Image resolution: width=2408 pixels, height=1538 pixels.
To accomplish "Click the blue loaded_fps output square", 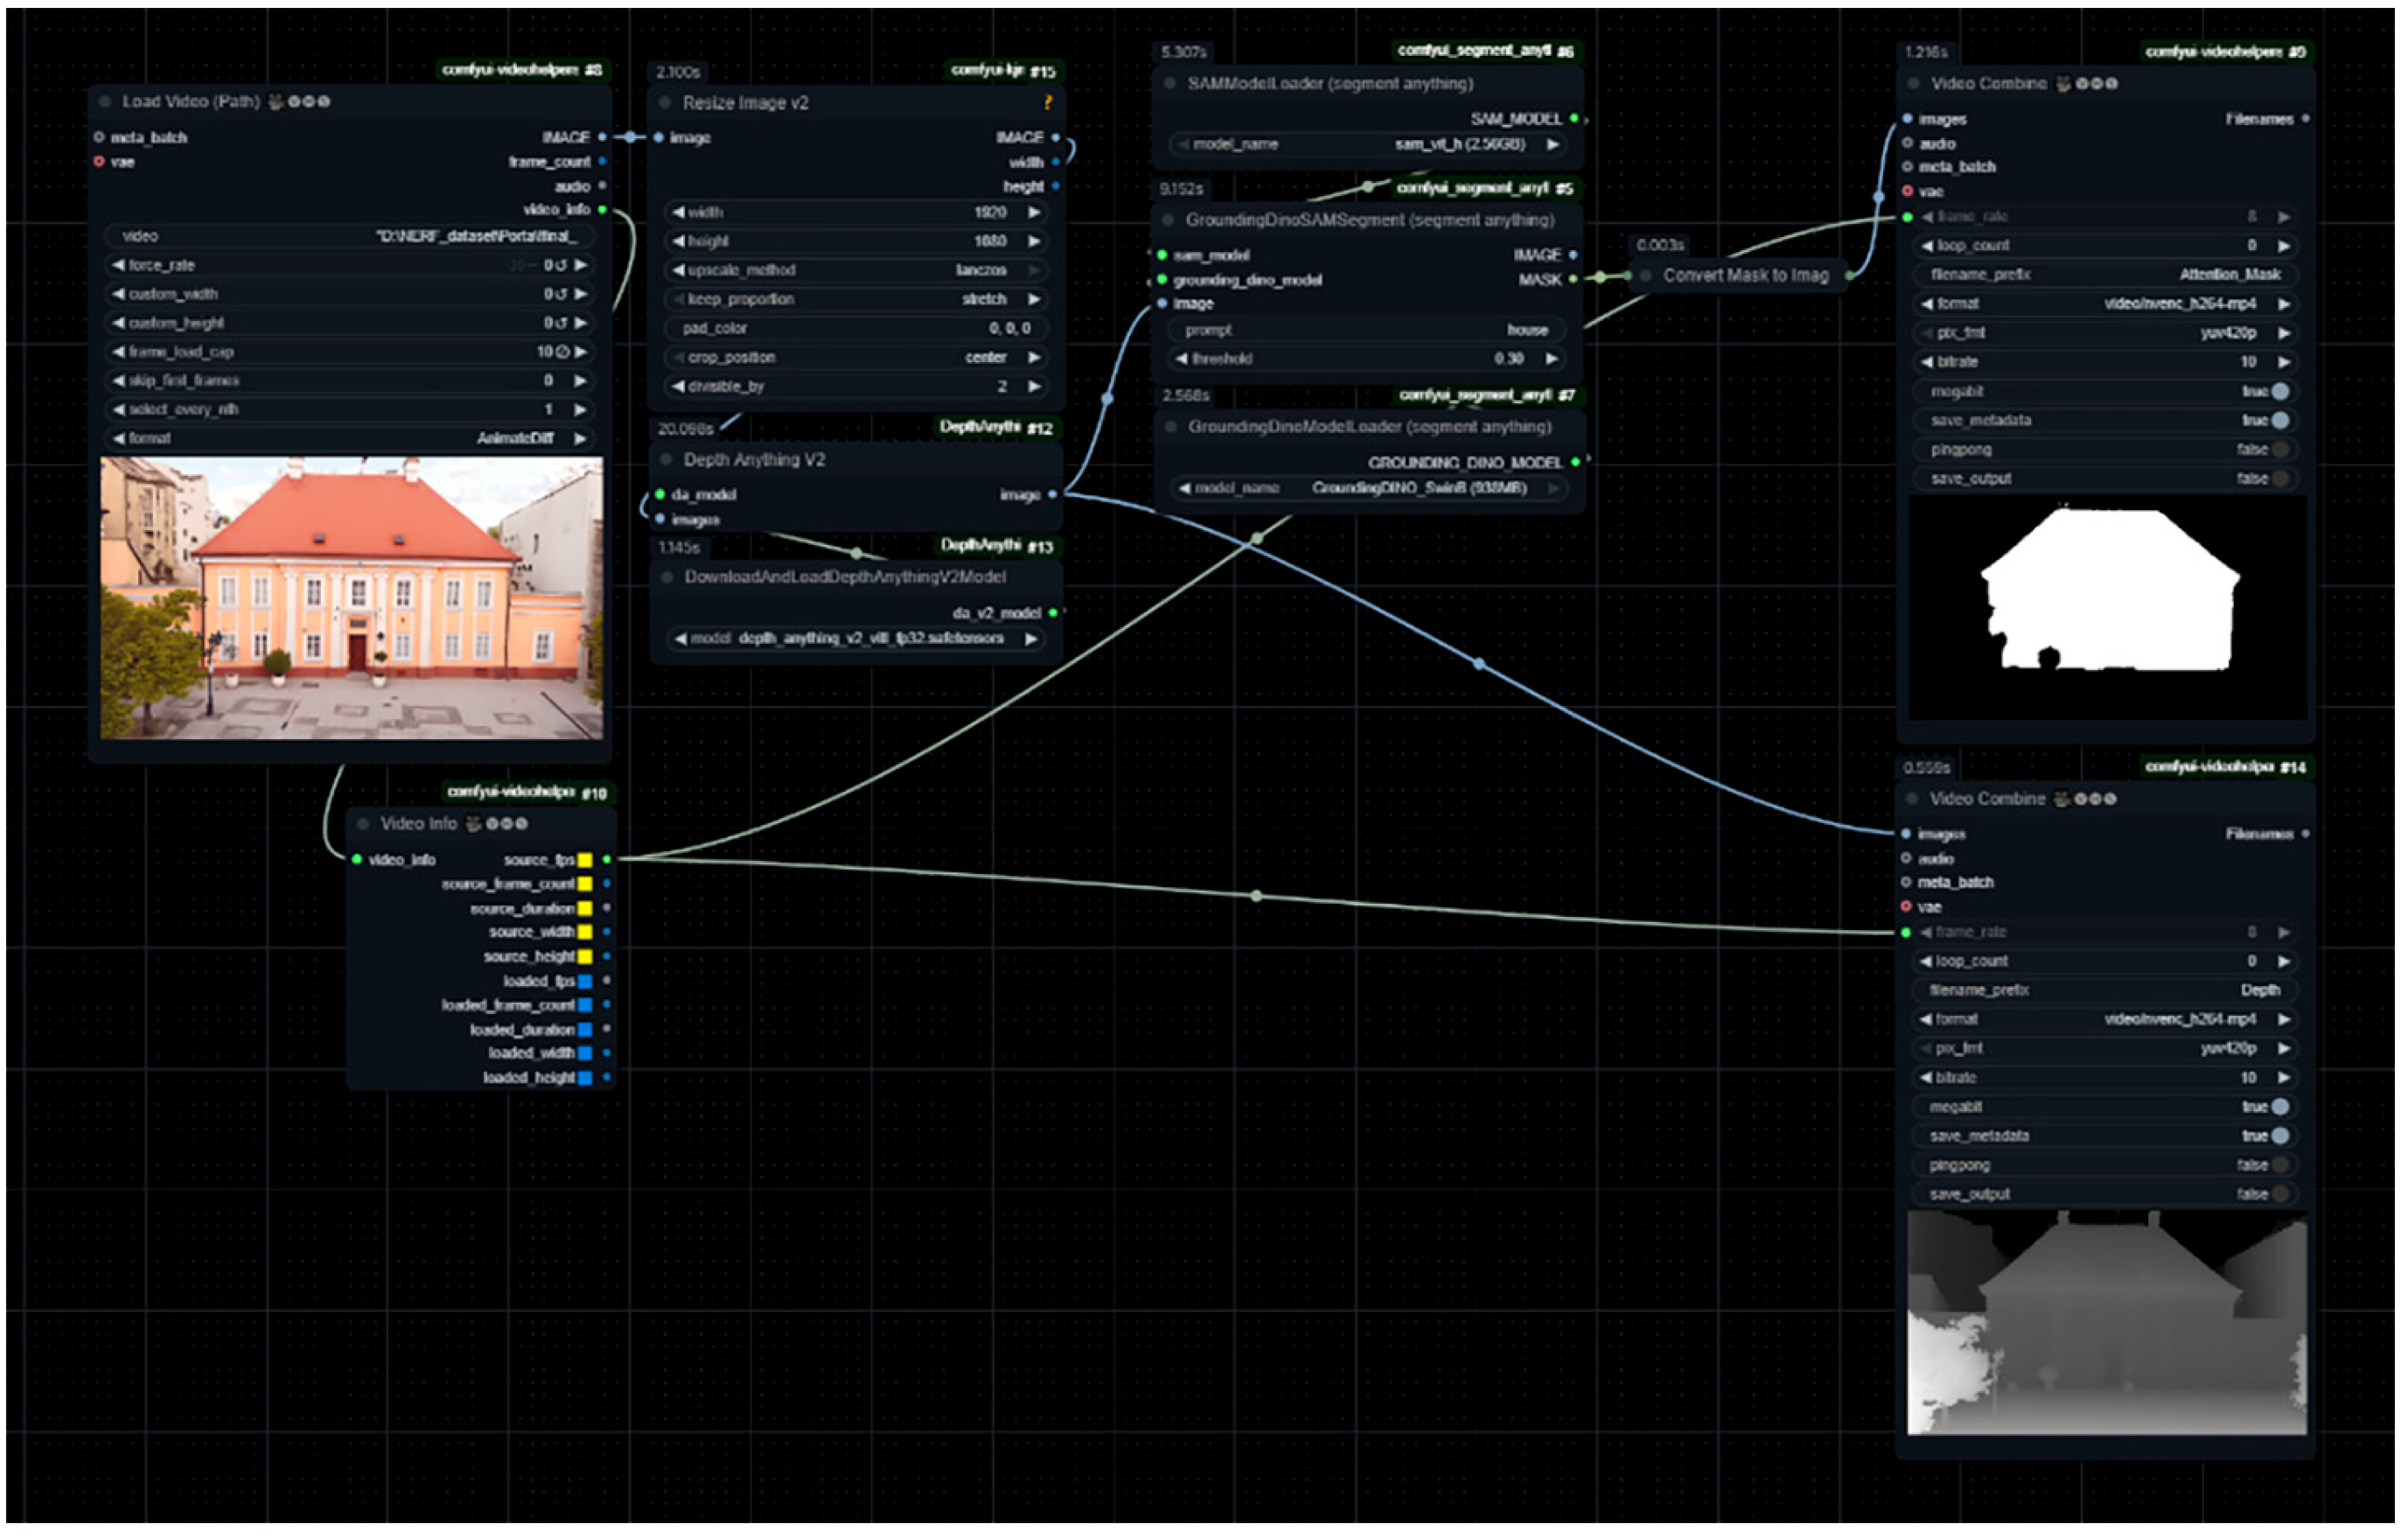I will [585, 982].
